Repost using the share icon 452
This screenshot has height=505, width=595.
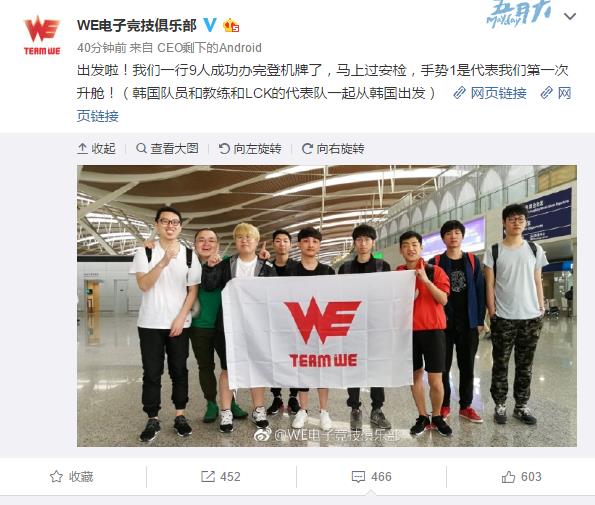point(221,477)
